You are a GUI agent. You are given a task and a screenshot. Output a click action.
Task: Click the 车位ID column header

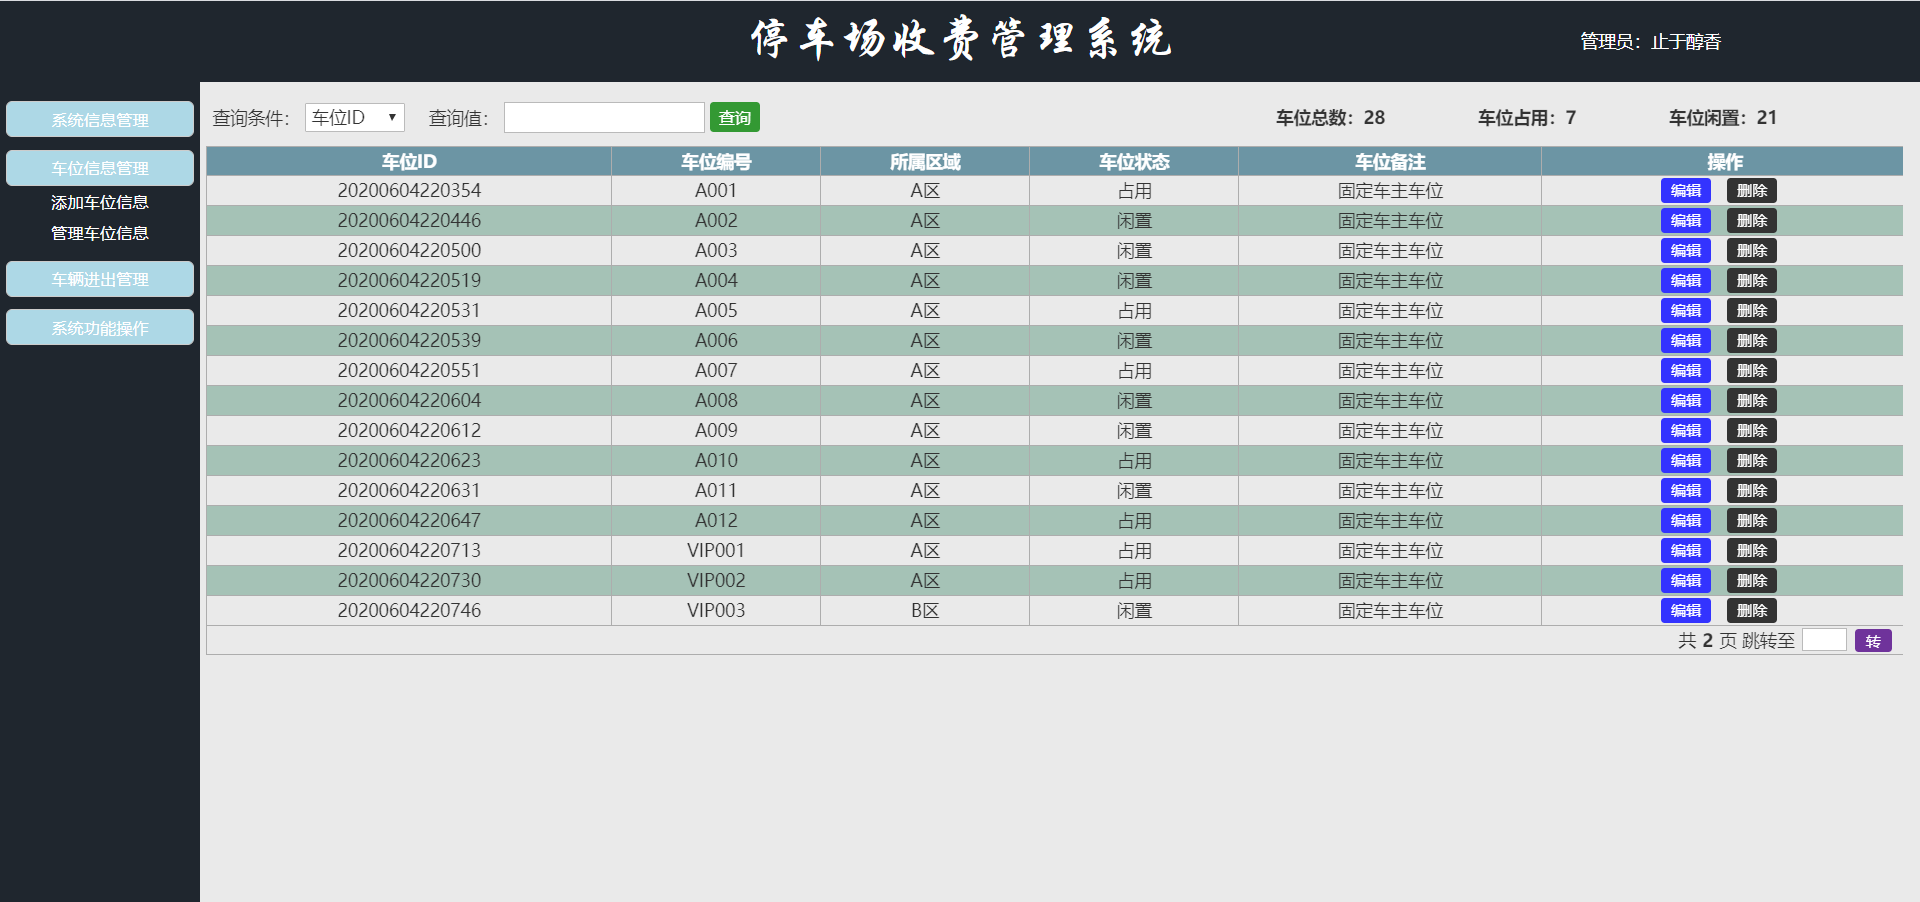coord(409,161)
